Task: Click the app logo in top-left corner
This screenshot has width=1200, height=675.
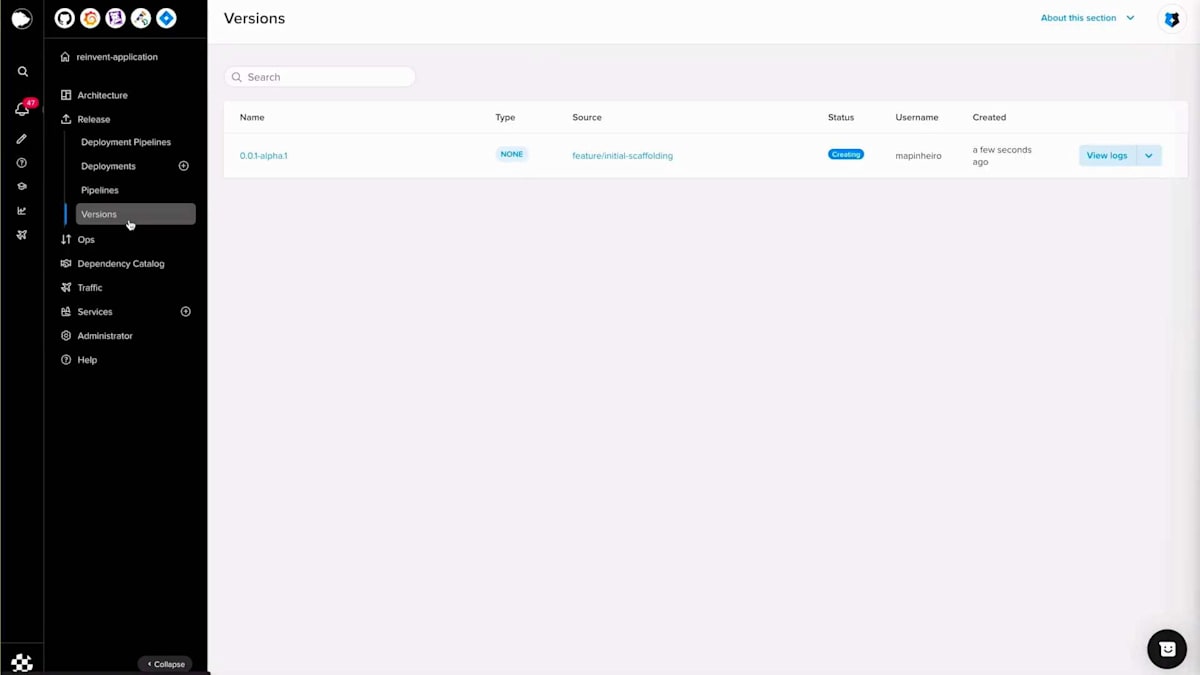Action: pyautogui.click(x=22, y=19)
